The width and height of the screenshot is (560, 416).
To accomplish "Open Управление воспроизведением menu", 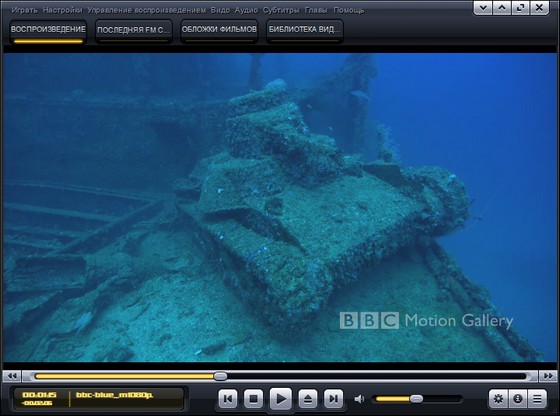I will point(146,10).
